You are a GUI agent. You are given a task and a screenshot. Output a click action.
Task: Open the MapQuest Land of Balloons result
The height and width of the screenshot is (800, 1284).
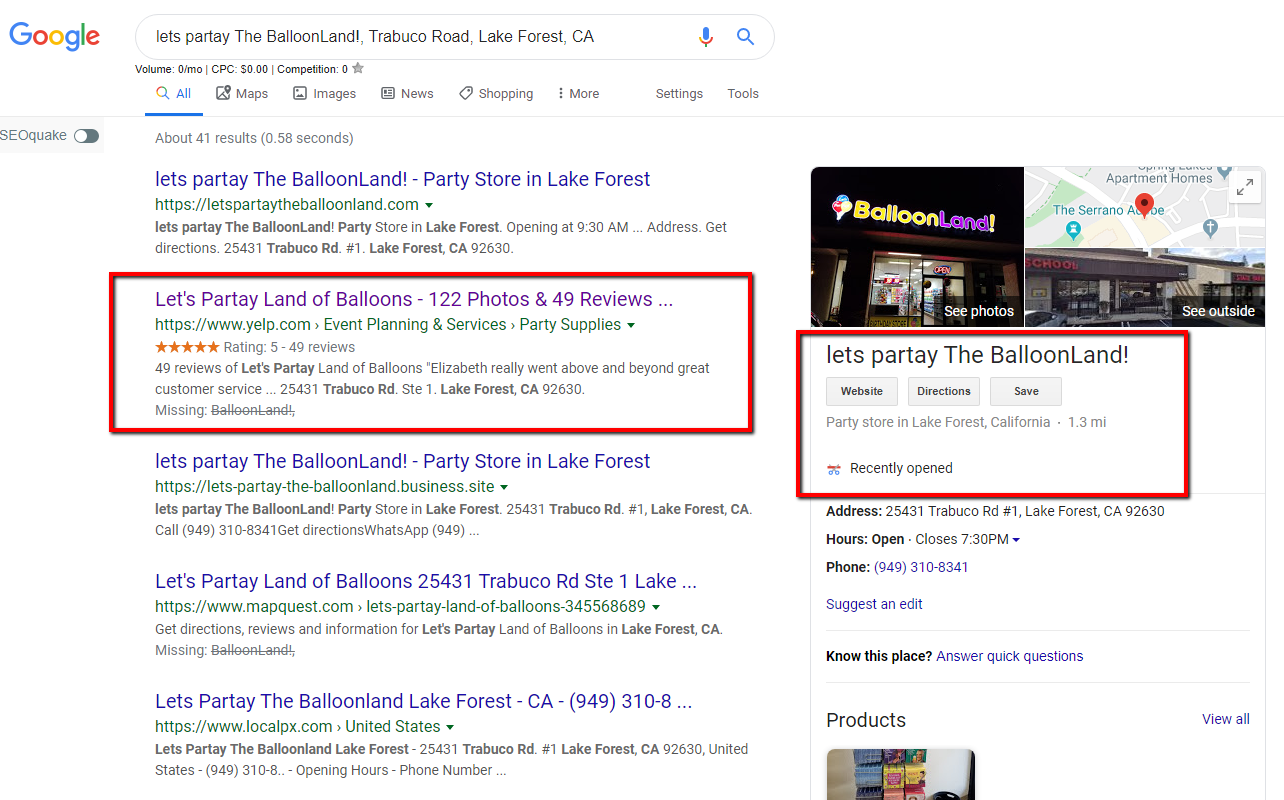coord(426,581)
